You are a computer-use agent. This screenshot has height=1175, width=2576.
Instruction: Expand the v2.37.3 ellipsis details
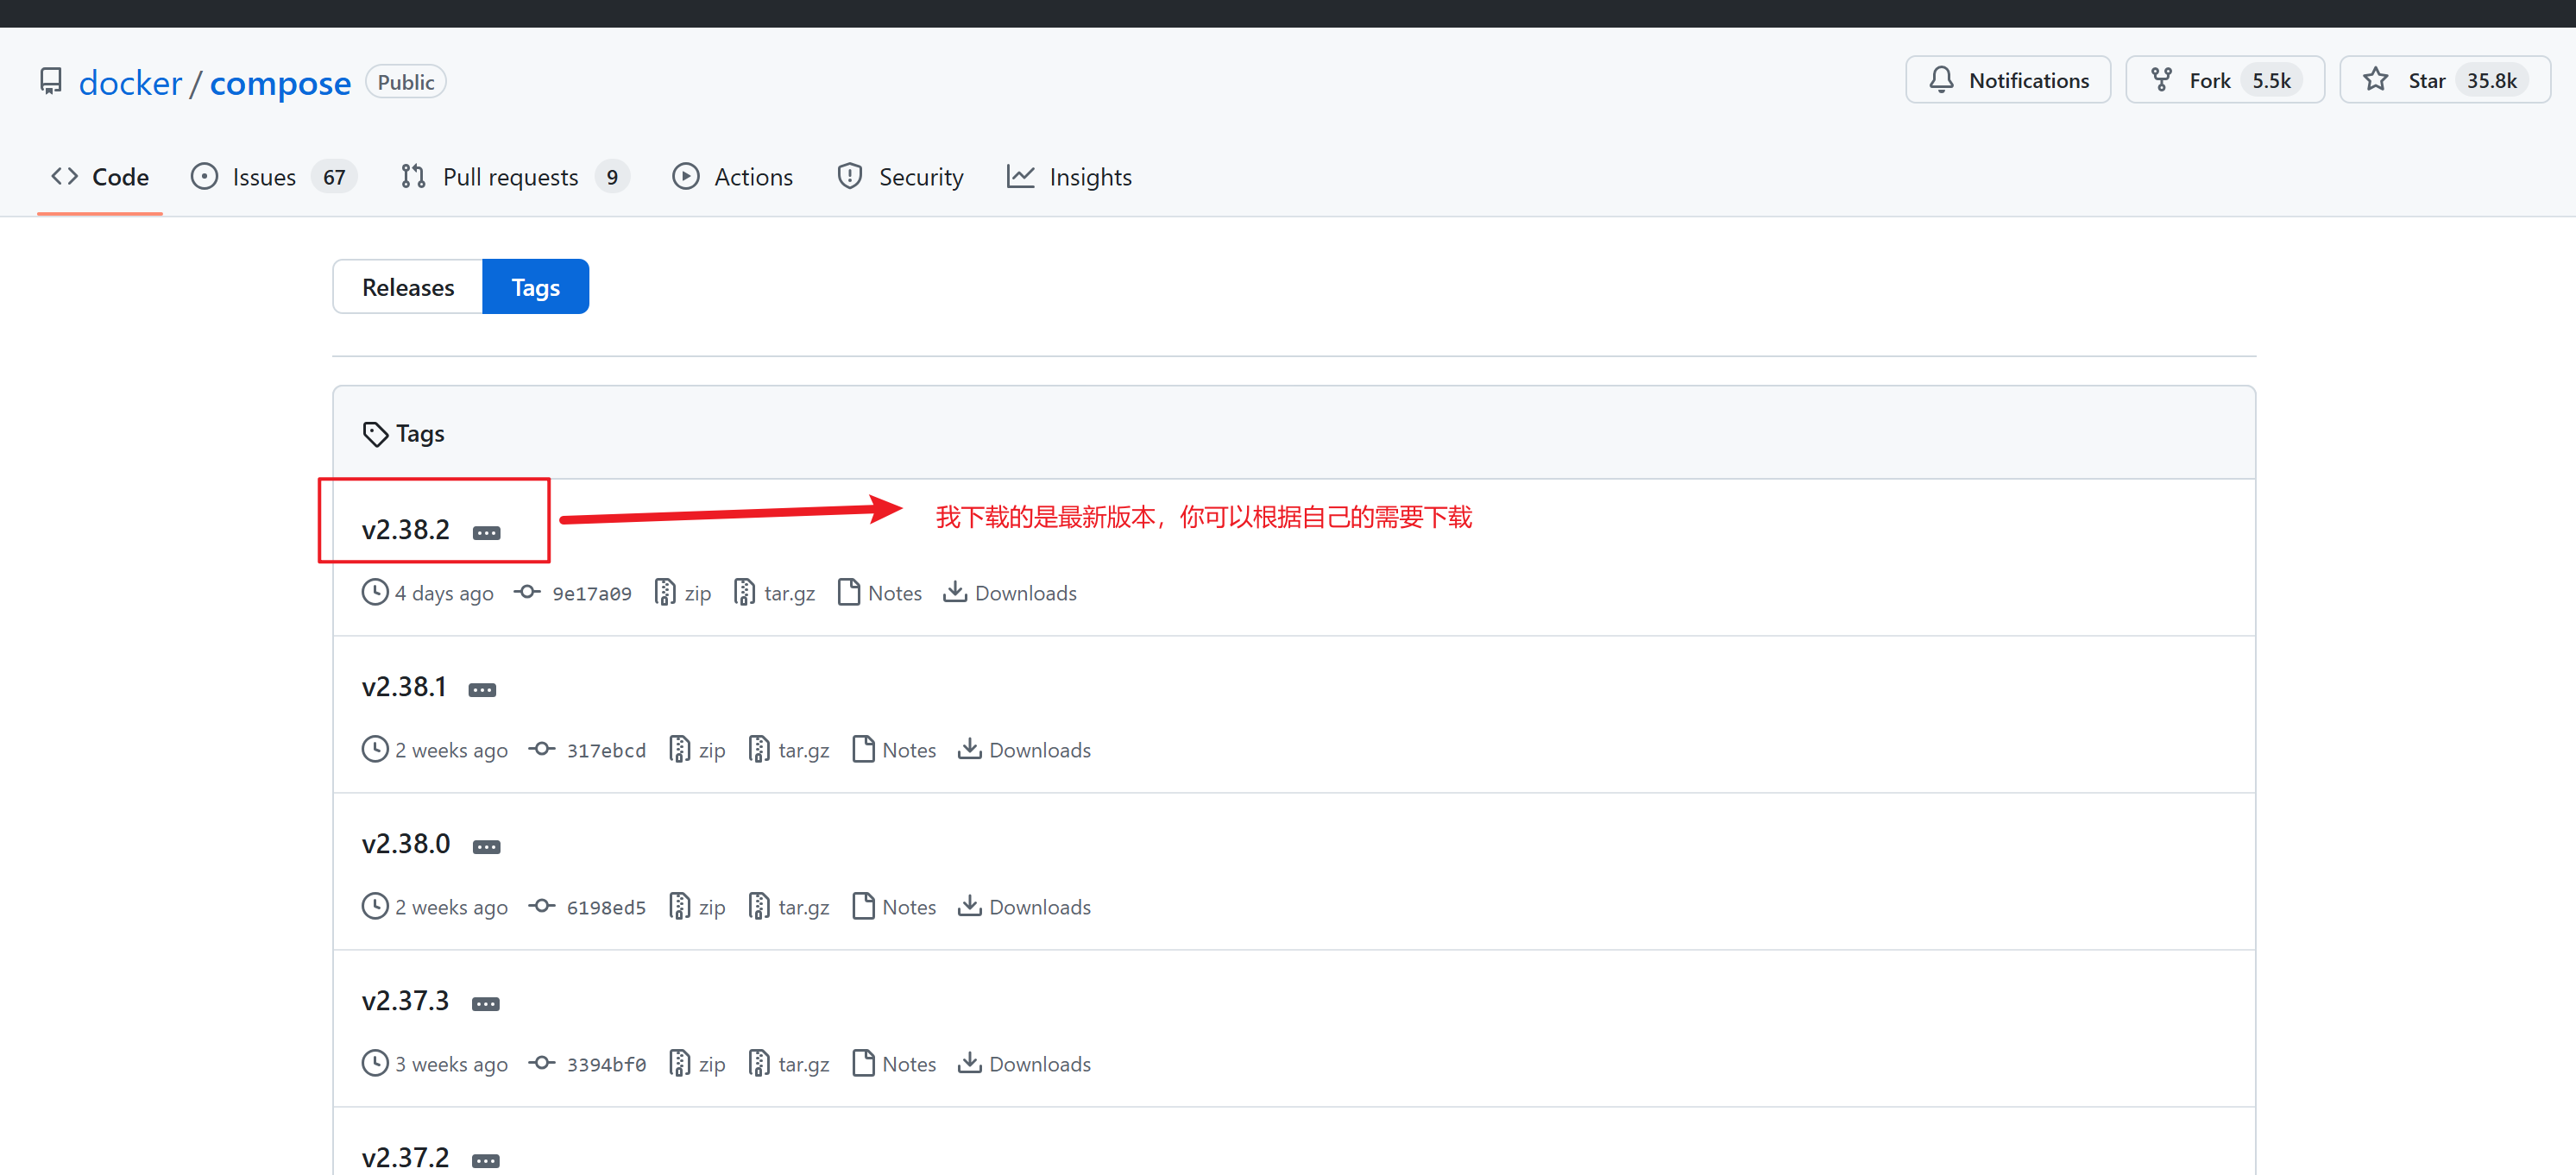[x=486, y=1004]
